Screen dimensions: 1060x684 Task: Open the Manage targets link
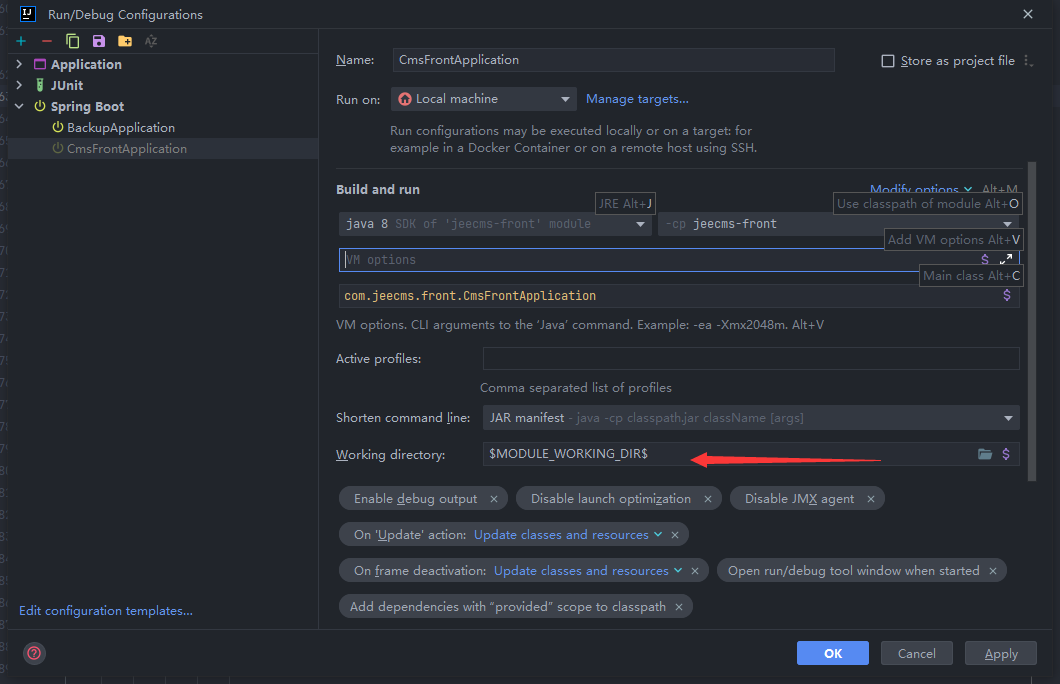point(637,99)
